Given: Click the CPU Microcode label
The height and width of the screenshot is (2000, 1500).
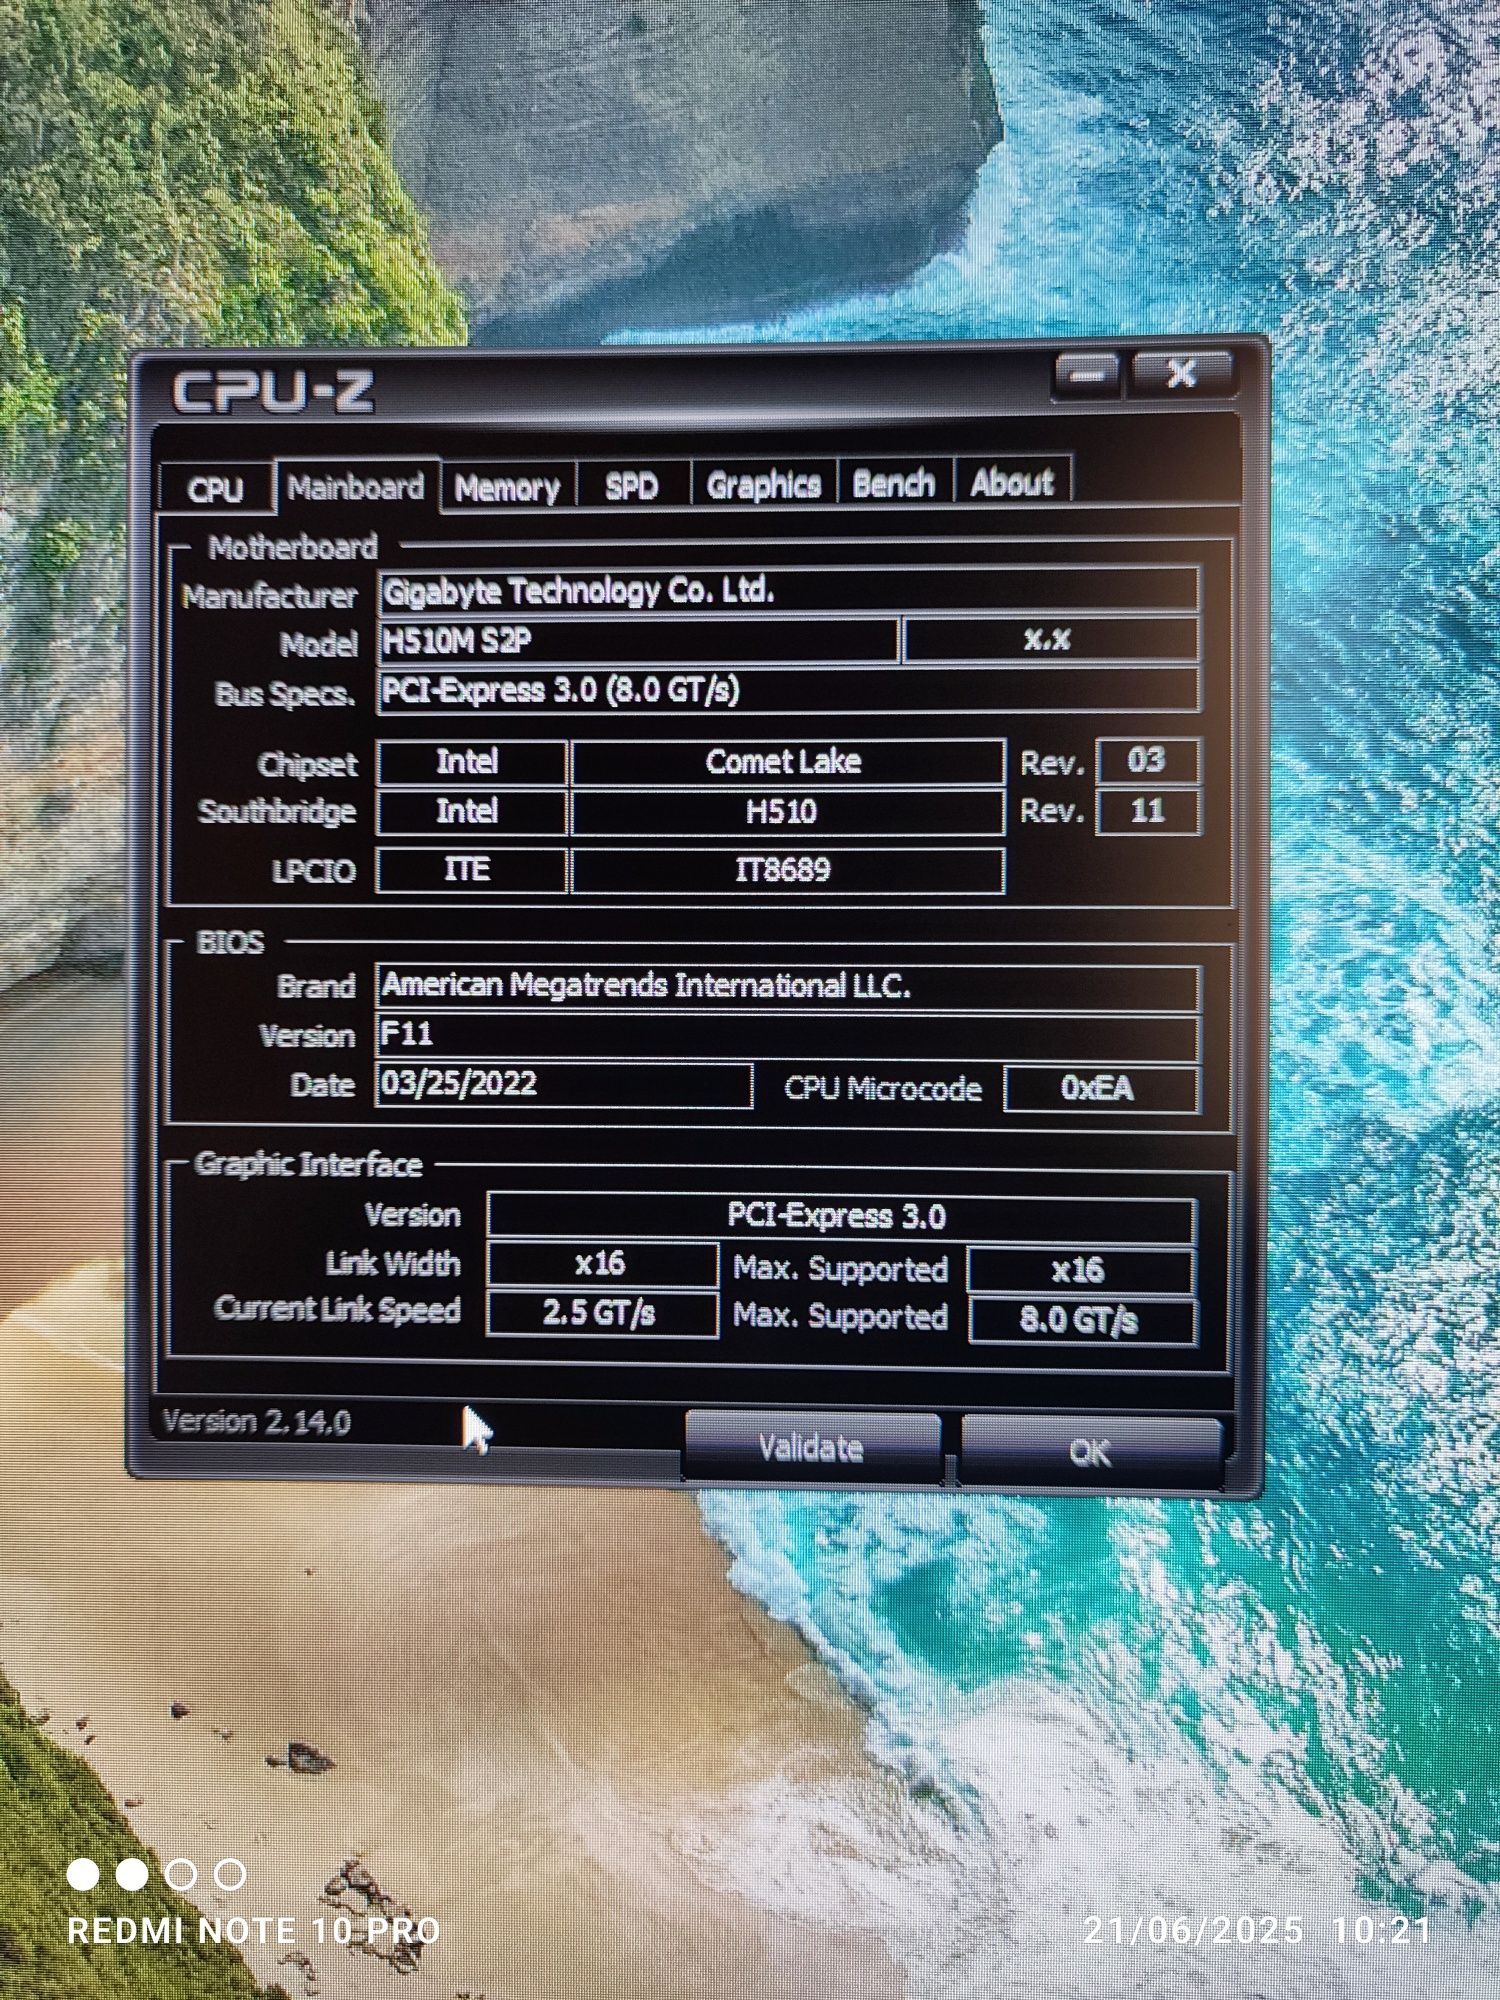Looking at the screenshot, I should tap(882, 1089).
